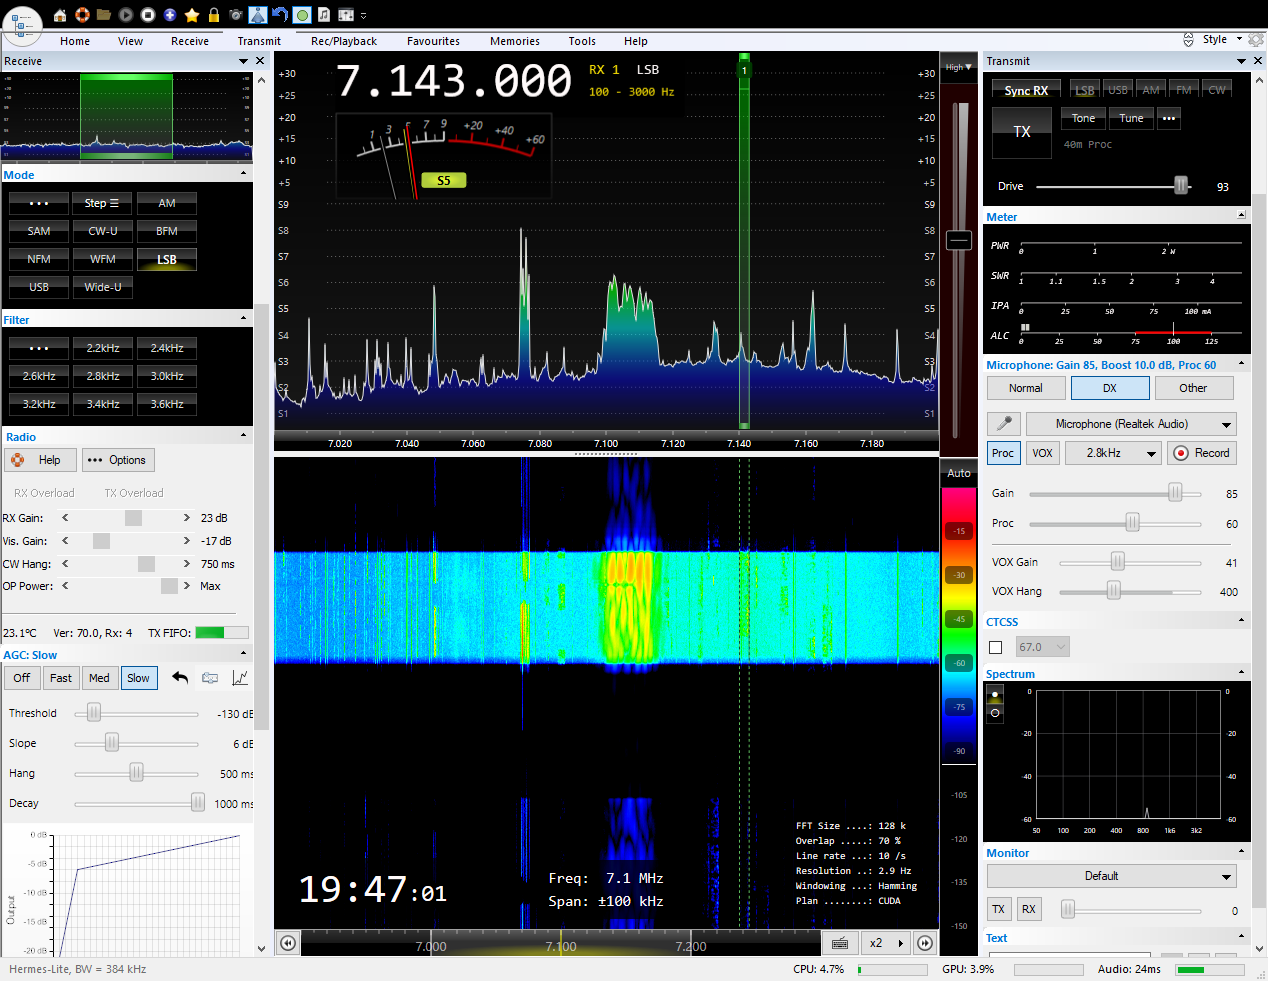This screenshot has height=981, width=1268.
Task: Click the keyboard icon below the waterfall
Action: [840, 943]
